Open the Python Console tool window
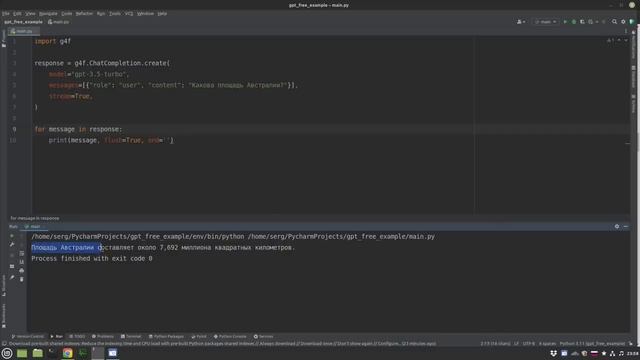Screen dimensions: 640x360 click(x=230, y=337)
